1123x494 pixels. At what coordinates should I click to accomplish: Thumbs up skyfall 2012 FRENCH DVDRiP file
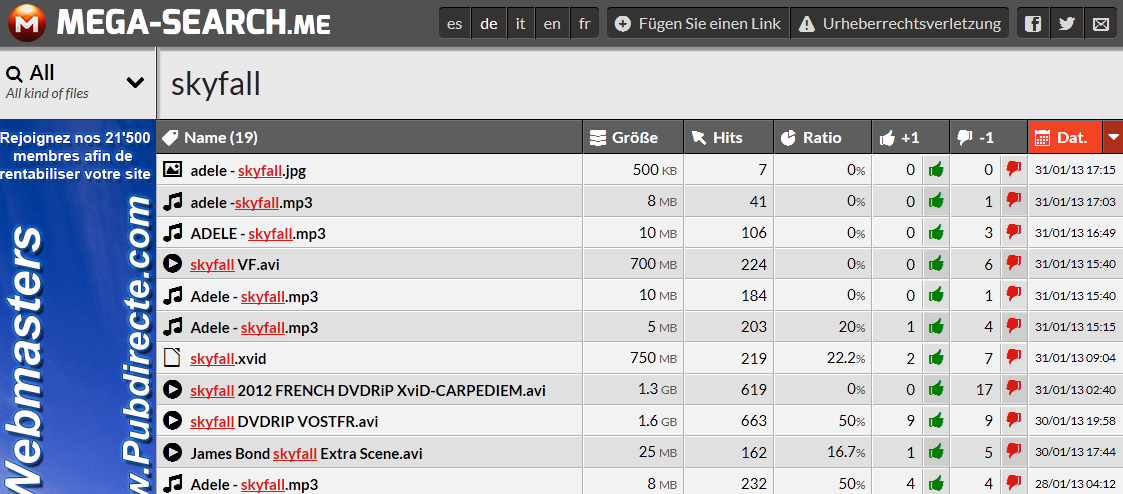pyautogui.click(x=935, y=389)
